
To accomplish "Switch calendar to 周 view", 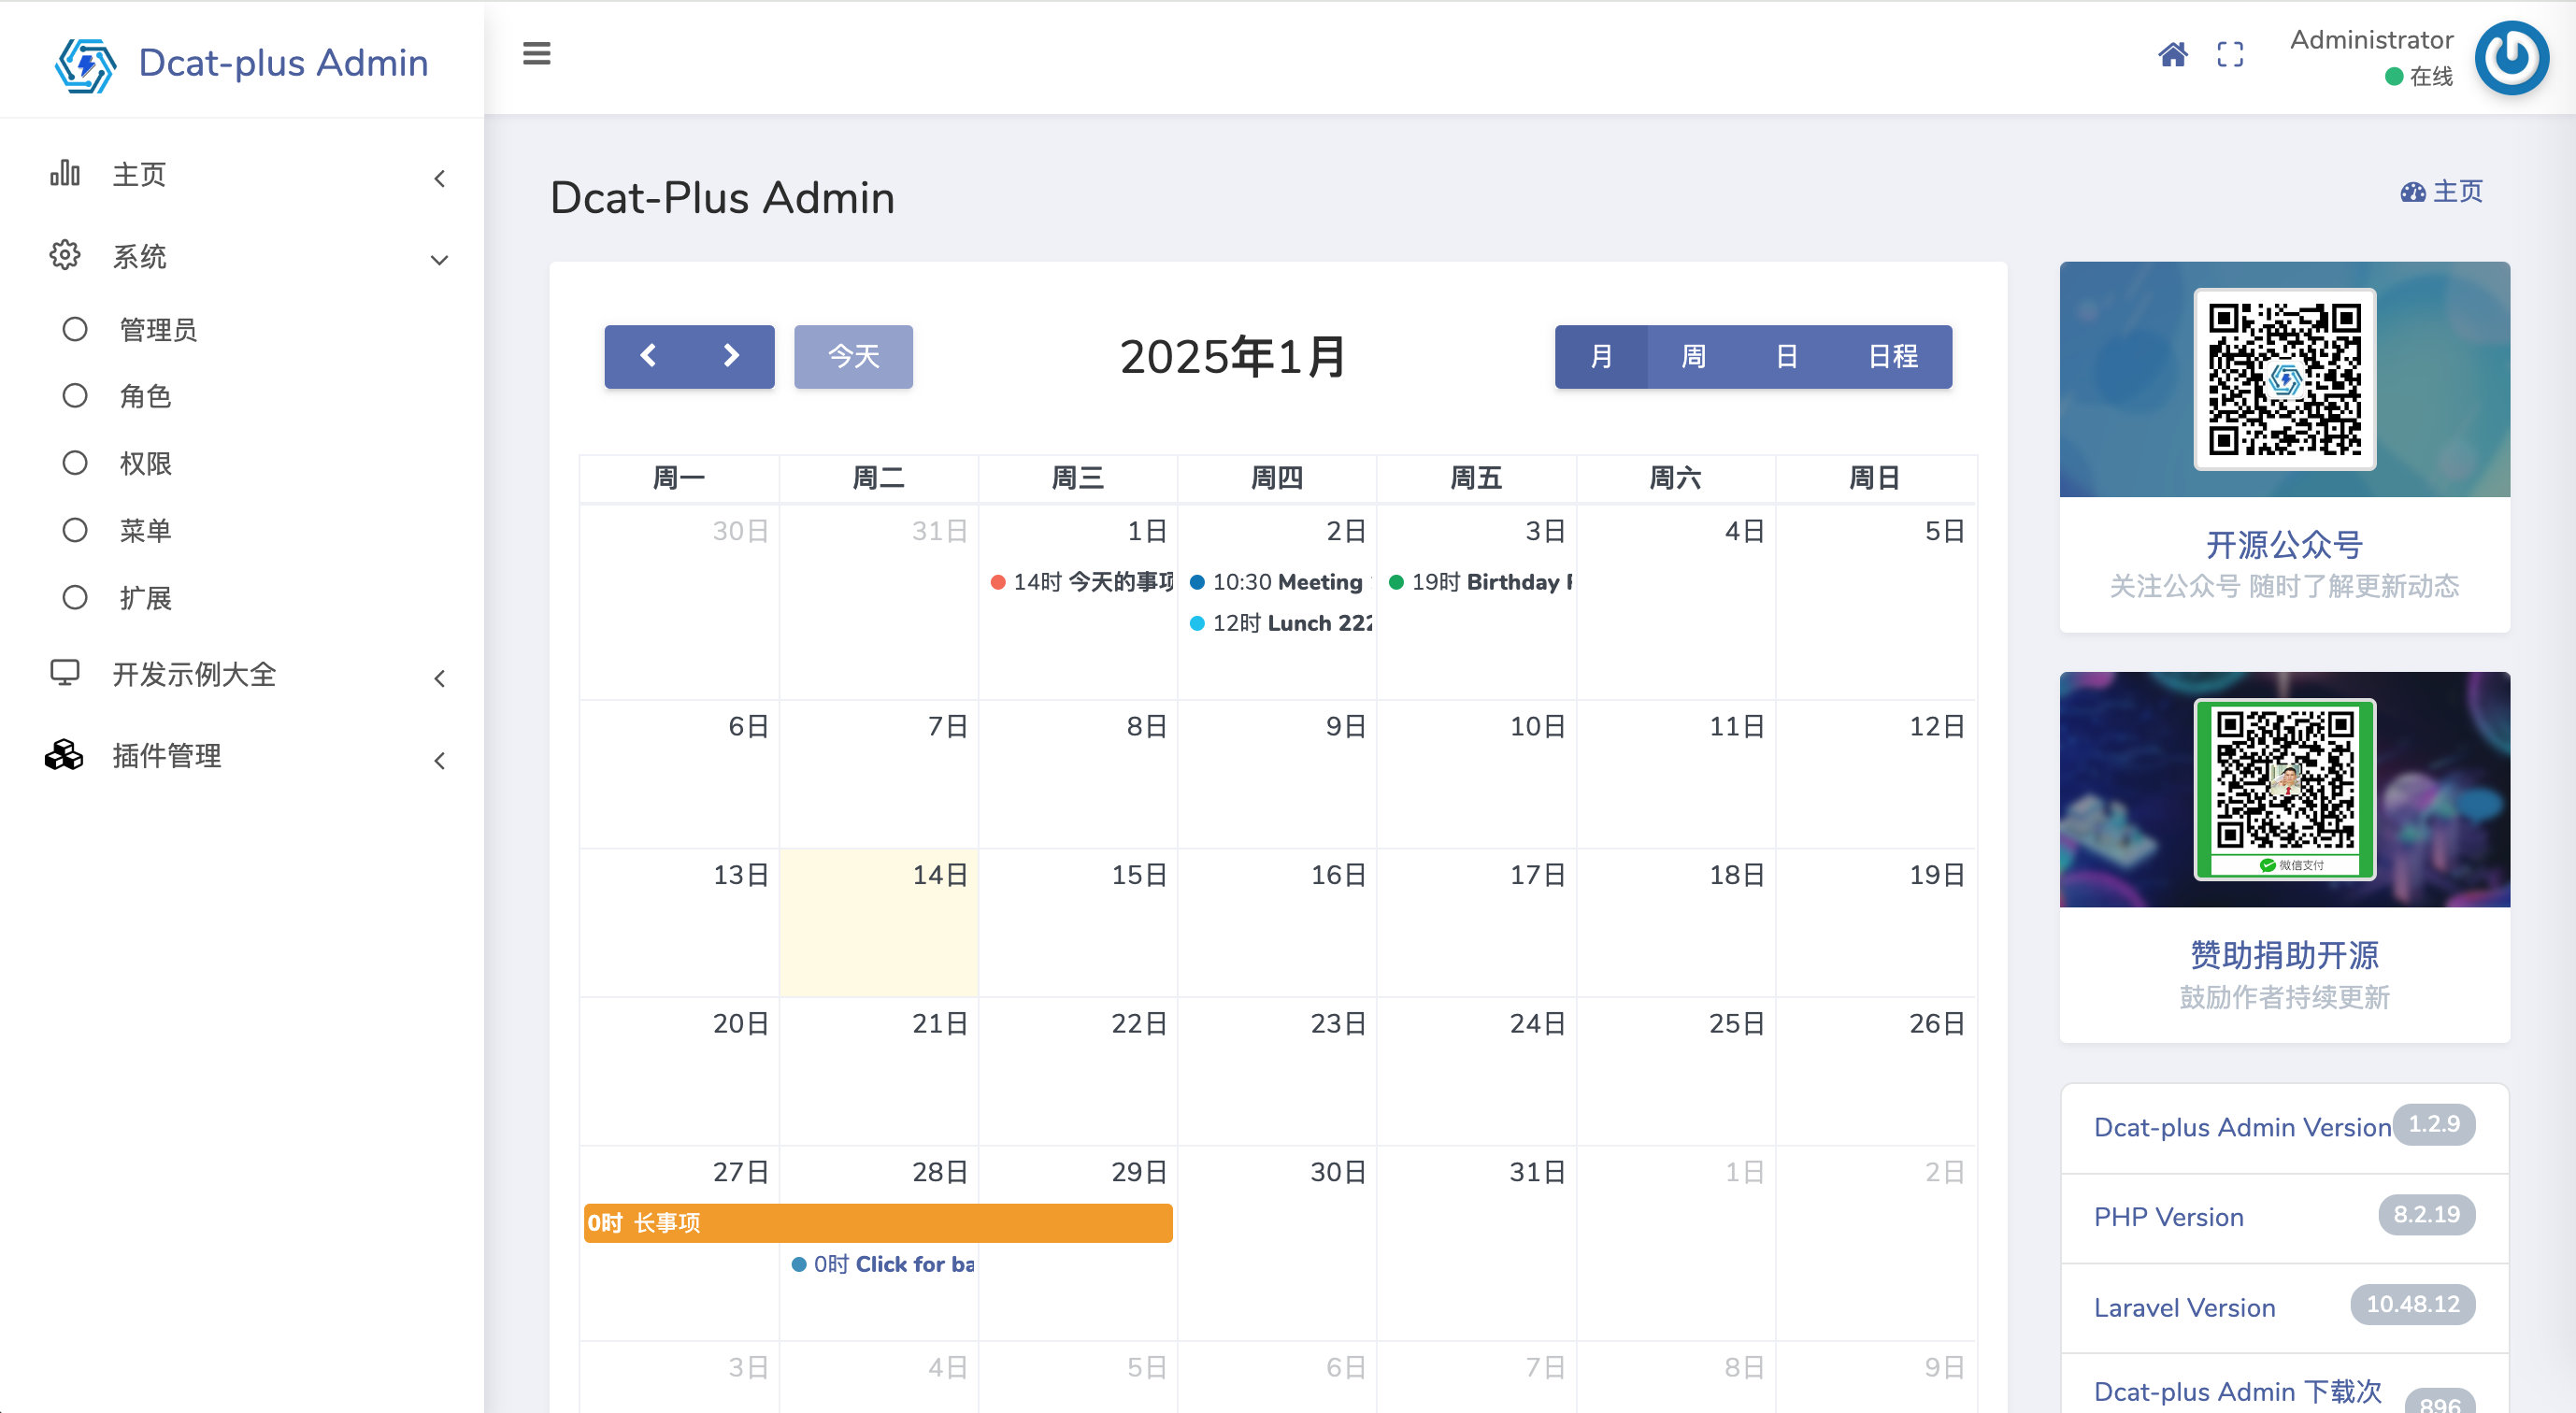I will point(1693,357).
